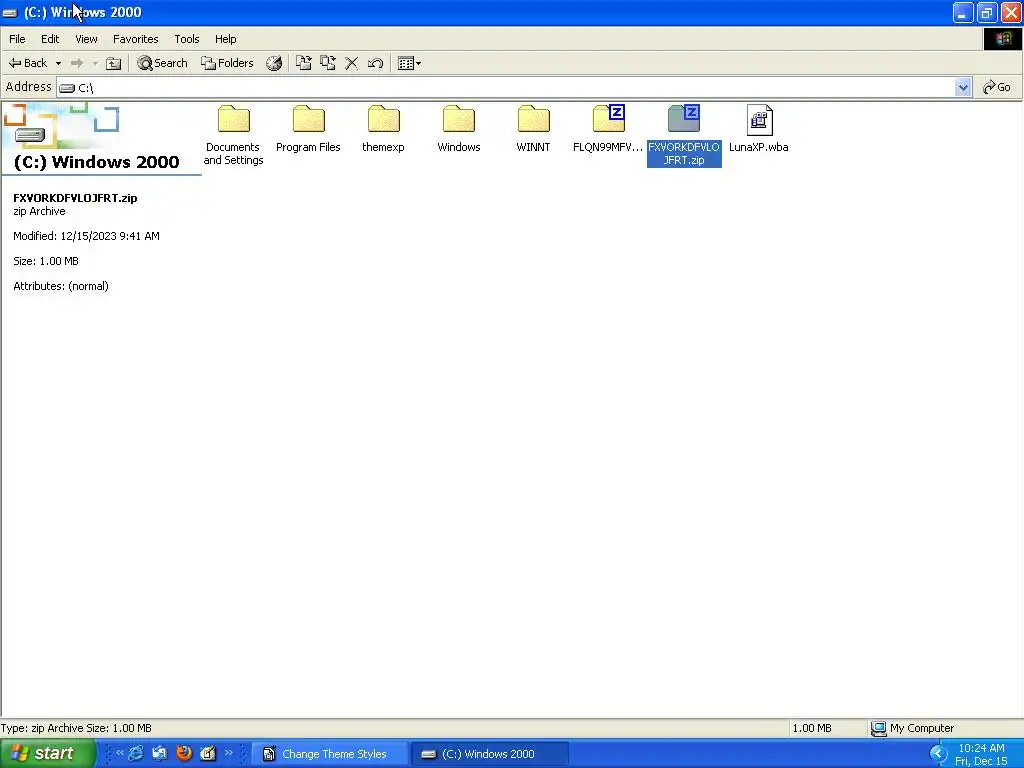The height and width of the screenshot is (768, 1024).
Task: Expand hidden system tray icons arrow
Action: point(938,754)
